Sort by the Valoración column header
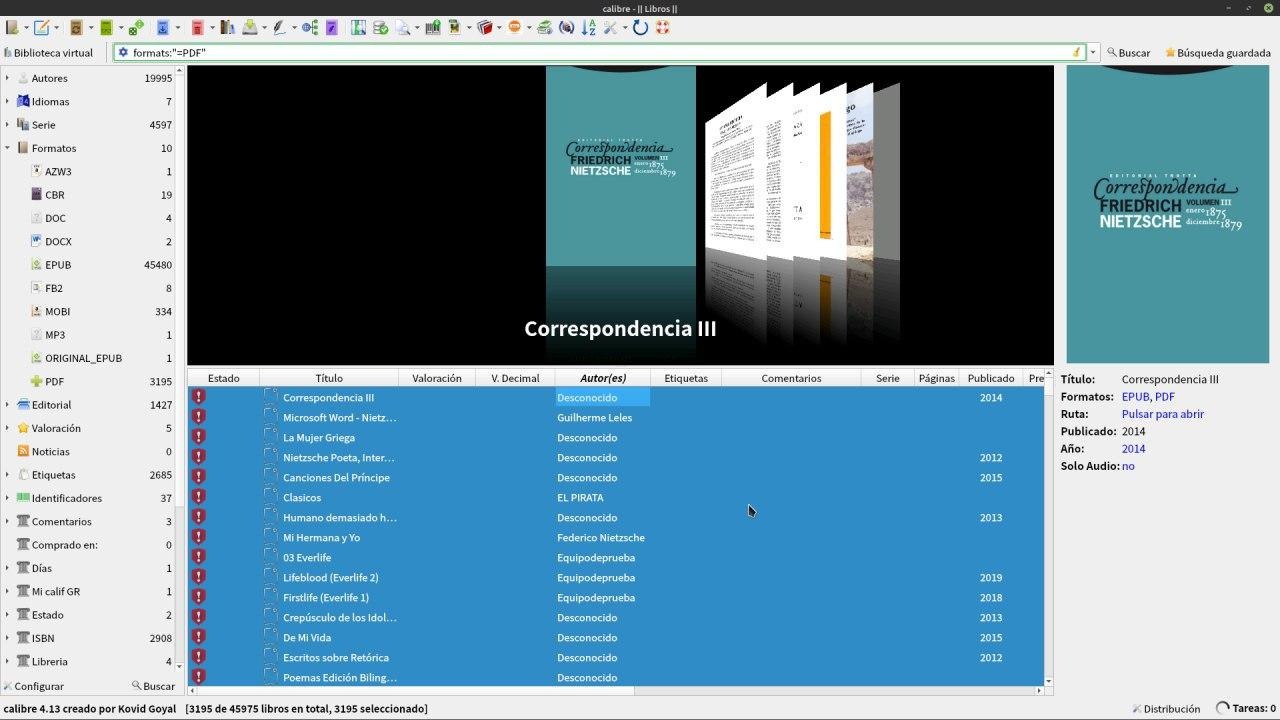1280x720 pixels. click(437, 378)
